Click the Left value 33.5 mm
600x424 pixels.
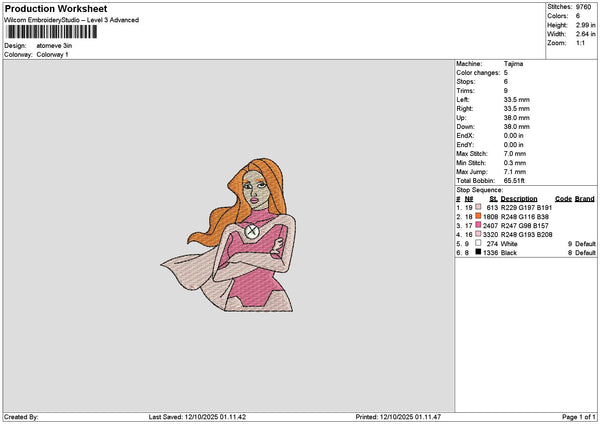click(x=517, y=100)
